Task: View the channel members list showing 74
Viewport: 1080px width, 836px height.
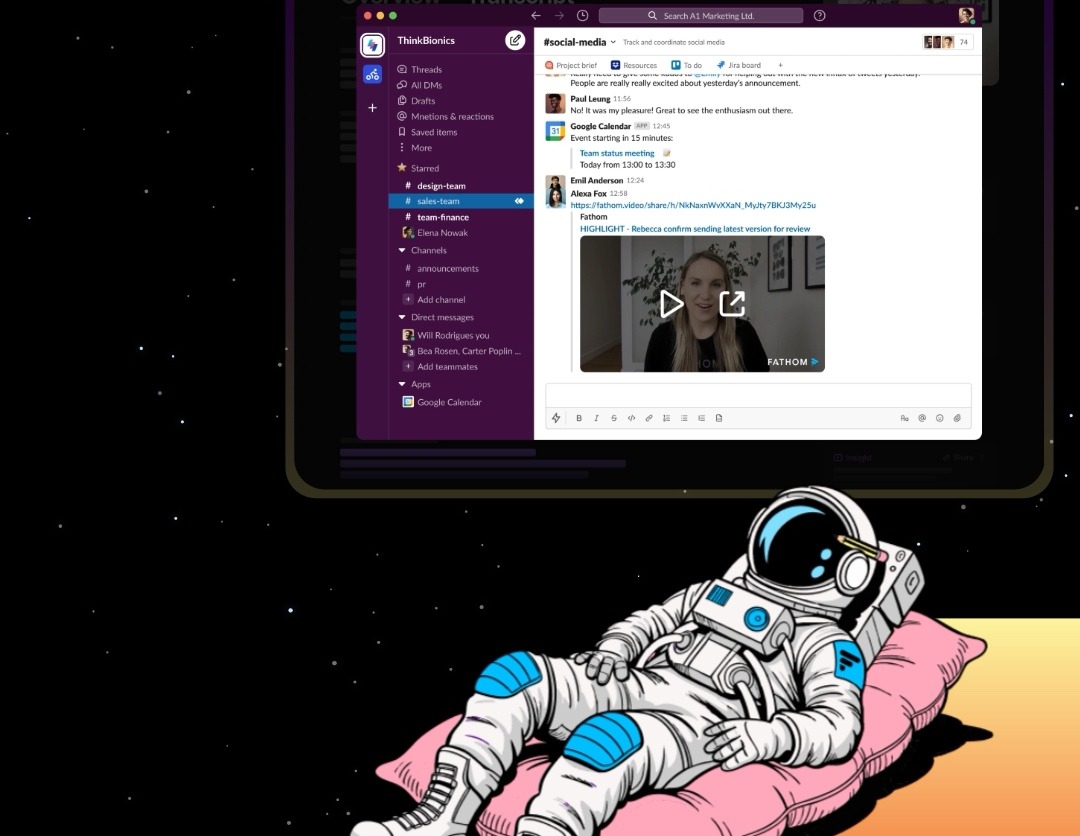Action: 948,42
